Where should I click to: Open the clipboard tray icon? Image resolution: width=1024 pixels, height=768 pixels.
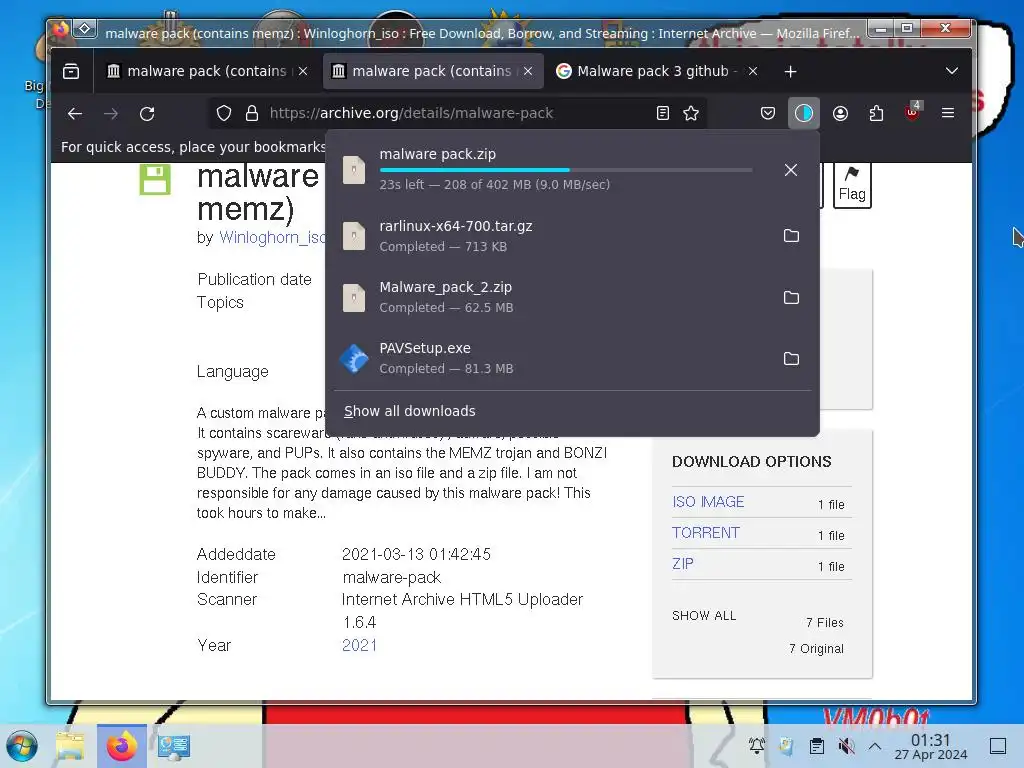[816, 746]
